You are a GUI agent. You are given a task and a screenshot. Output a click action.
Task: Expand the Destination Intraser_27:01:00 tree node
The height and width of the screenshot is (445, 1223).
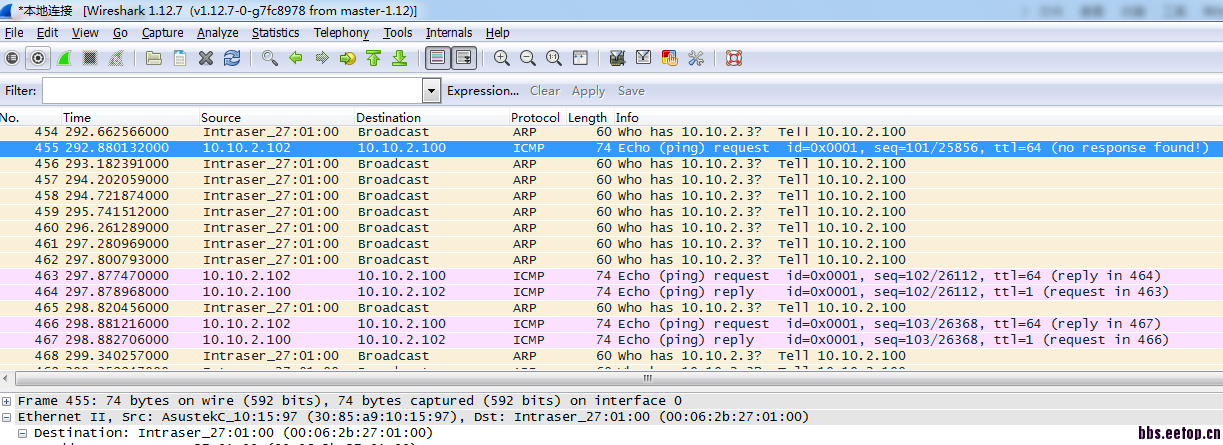24,433
